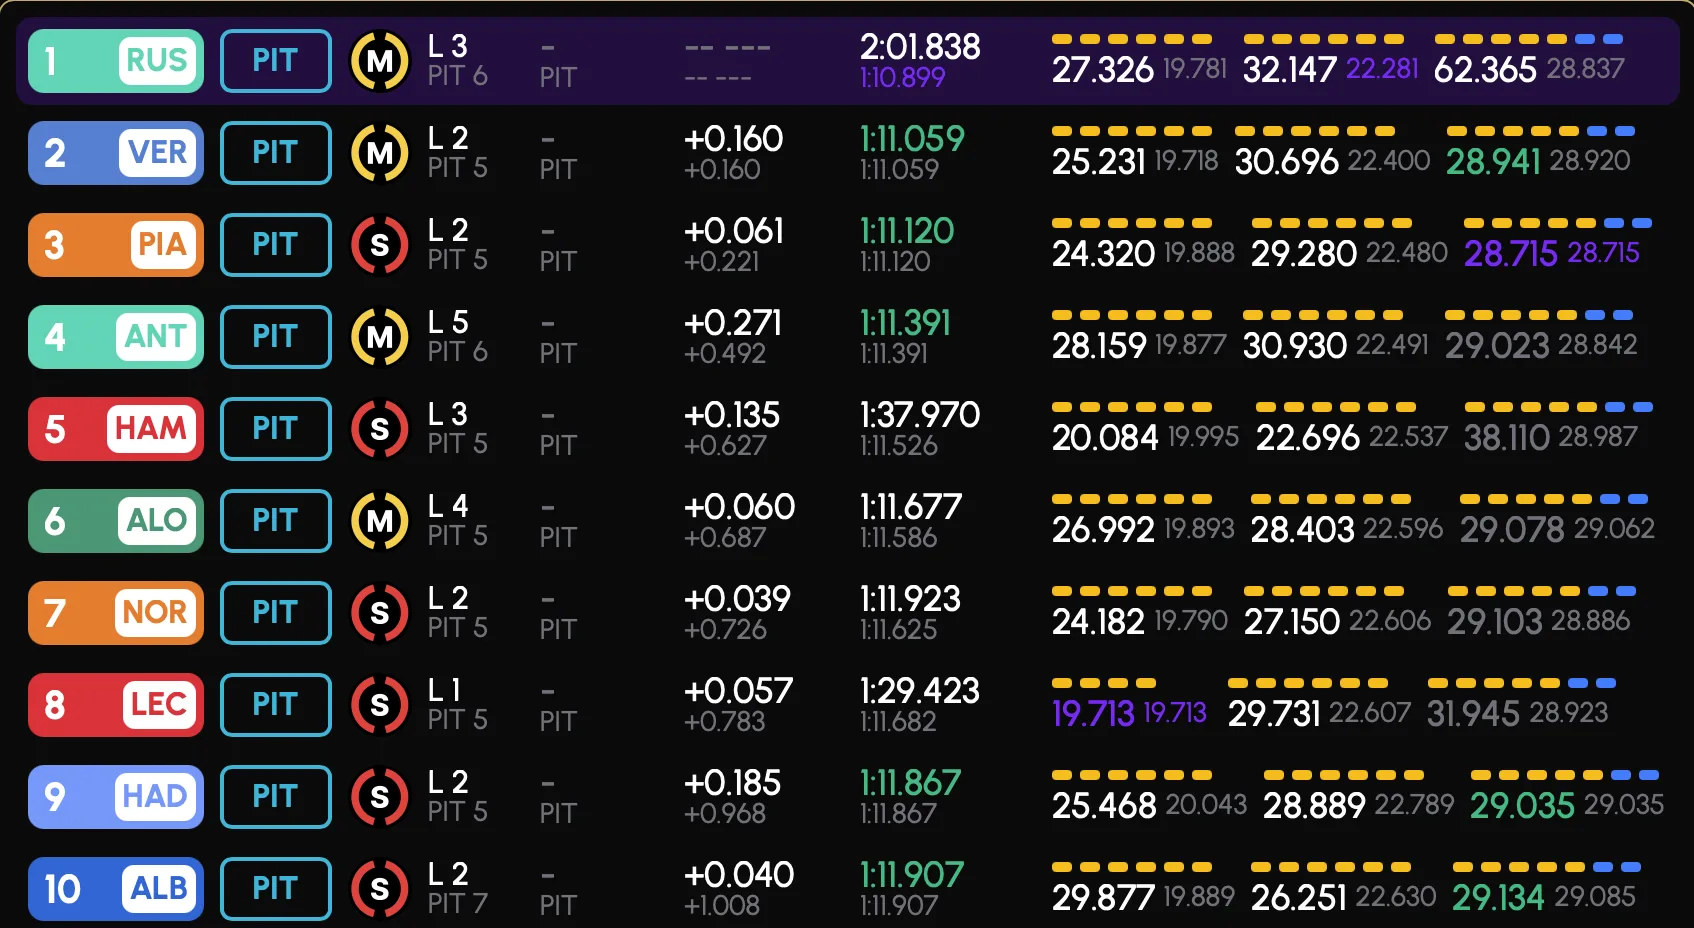Select Piastri's soft tyre compound icon

coord(380,246)
